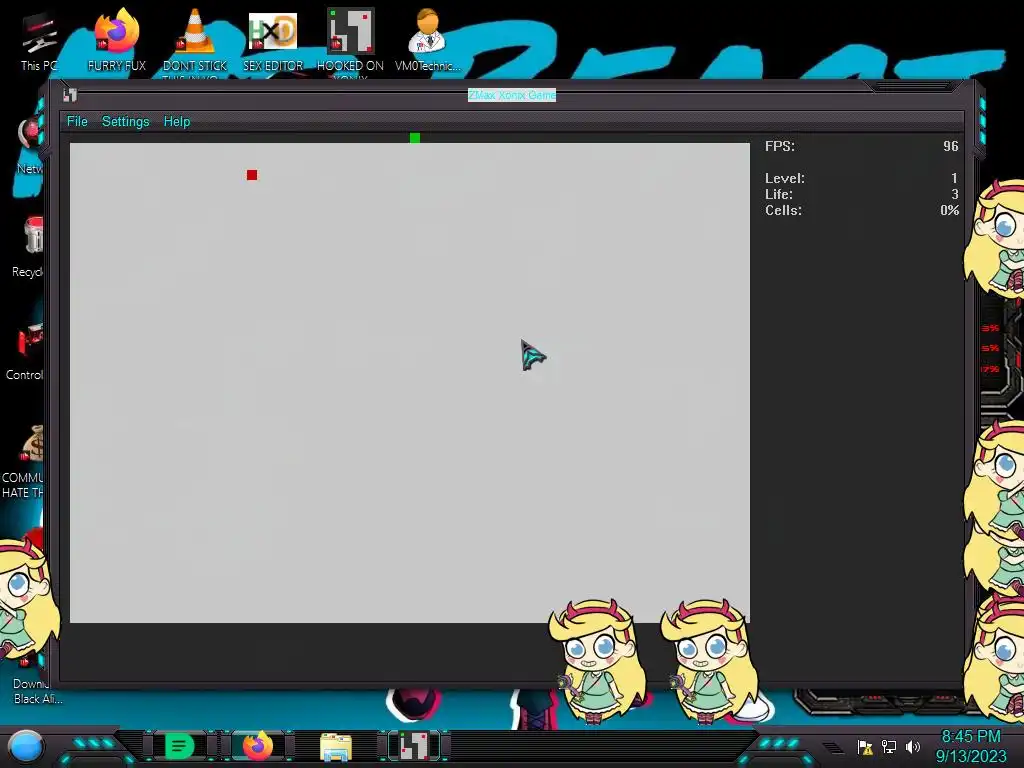Click the Life label

[x=779, y=194]
